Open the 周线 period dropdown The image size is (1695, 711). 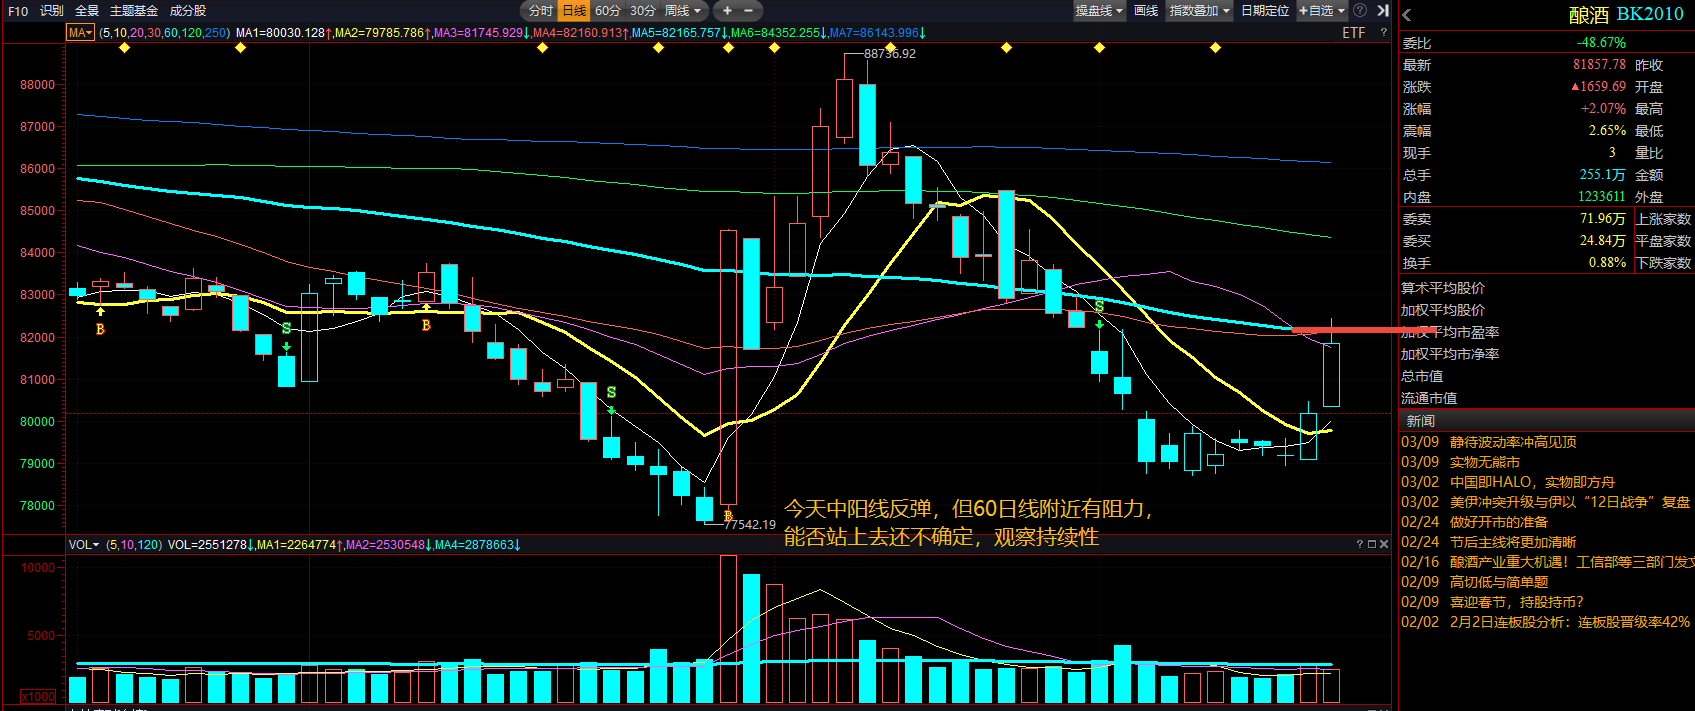pyautogui.click(x=683, y=11)
